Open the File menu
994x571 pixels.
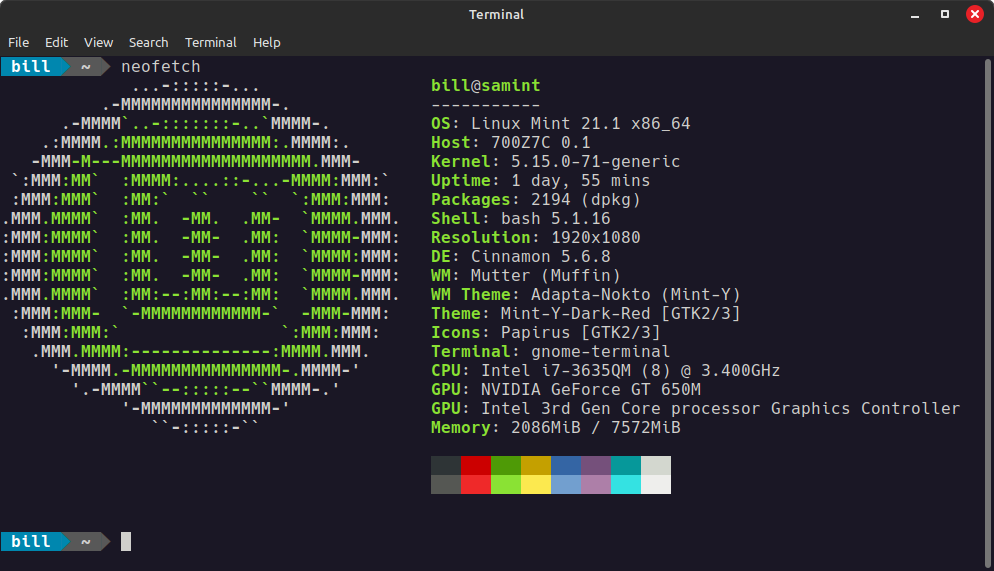click(x=18, y=42)
